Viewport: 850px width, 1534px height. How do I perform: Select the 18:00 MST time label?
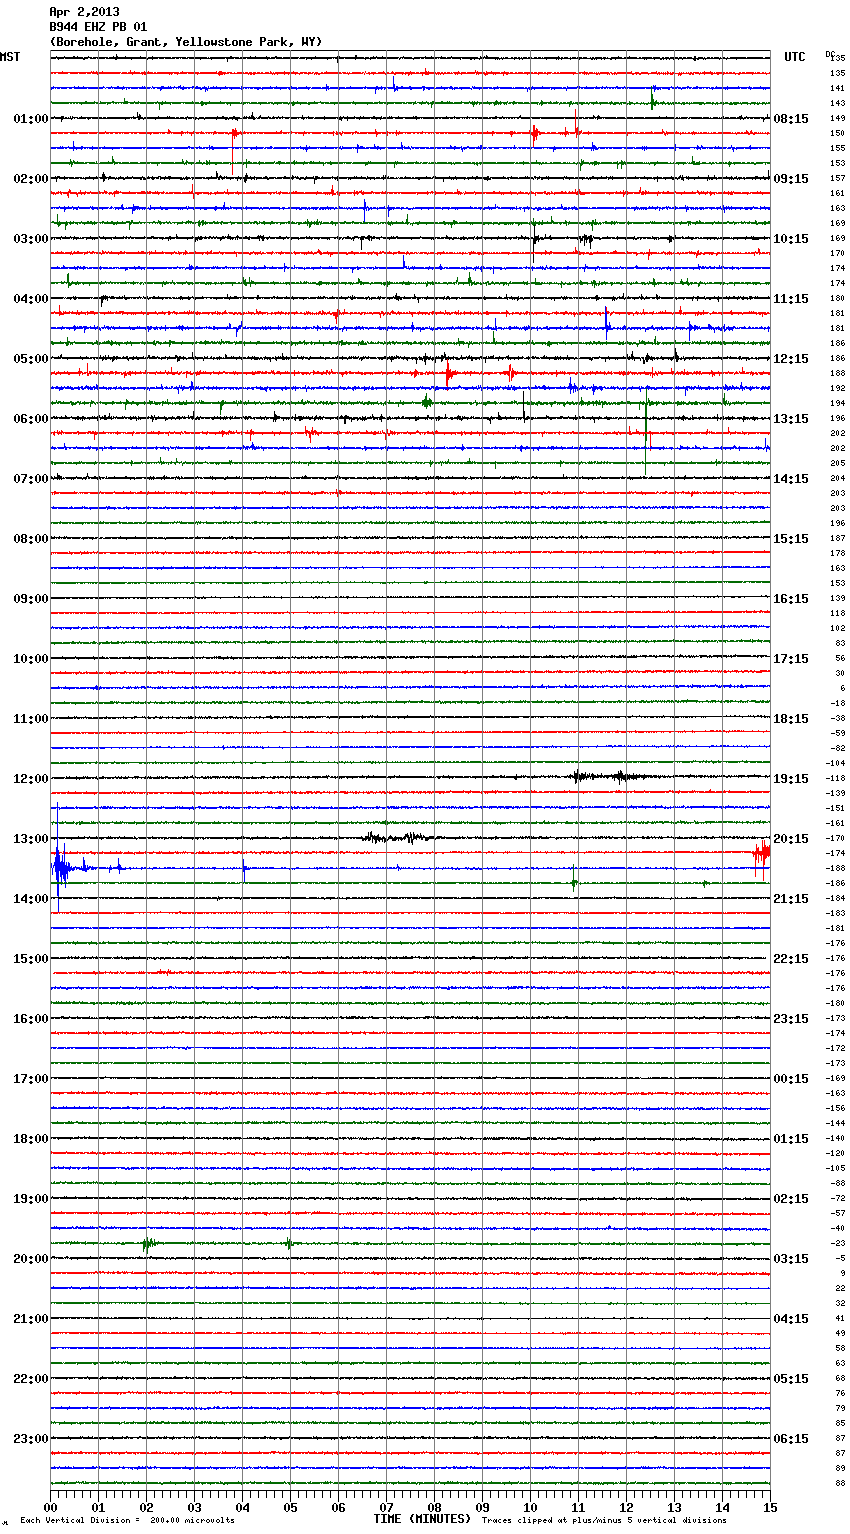click(31, 1139)
